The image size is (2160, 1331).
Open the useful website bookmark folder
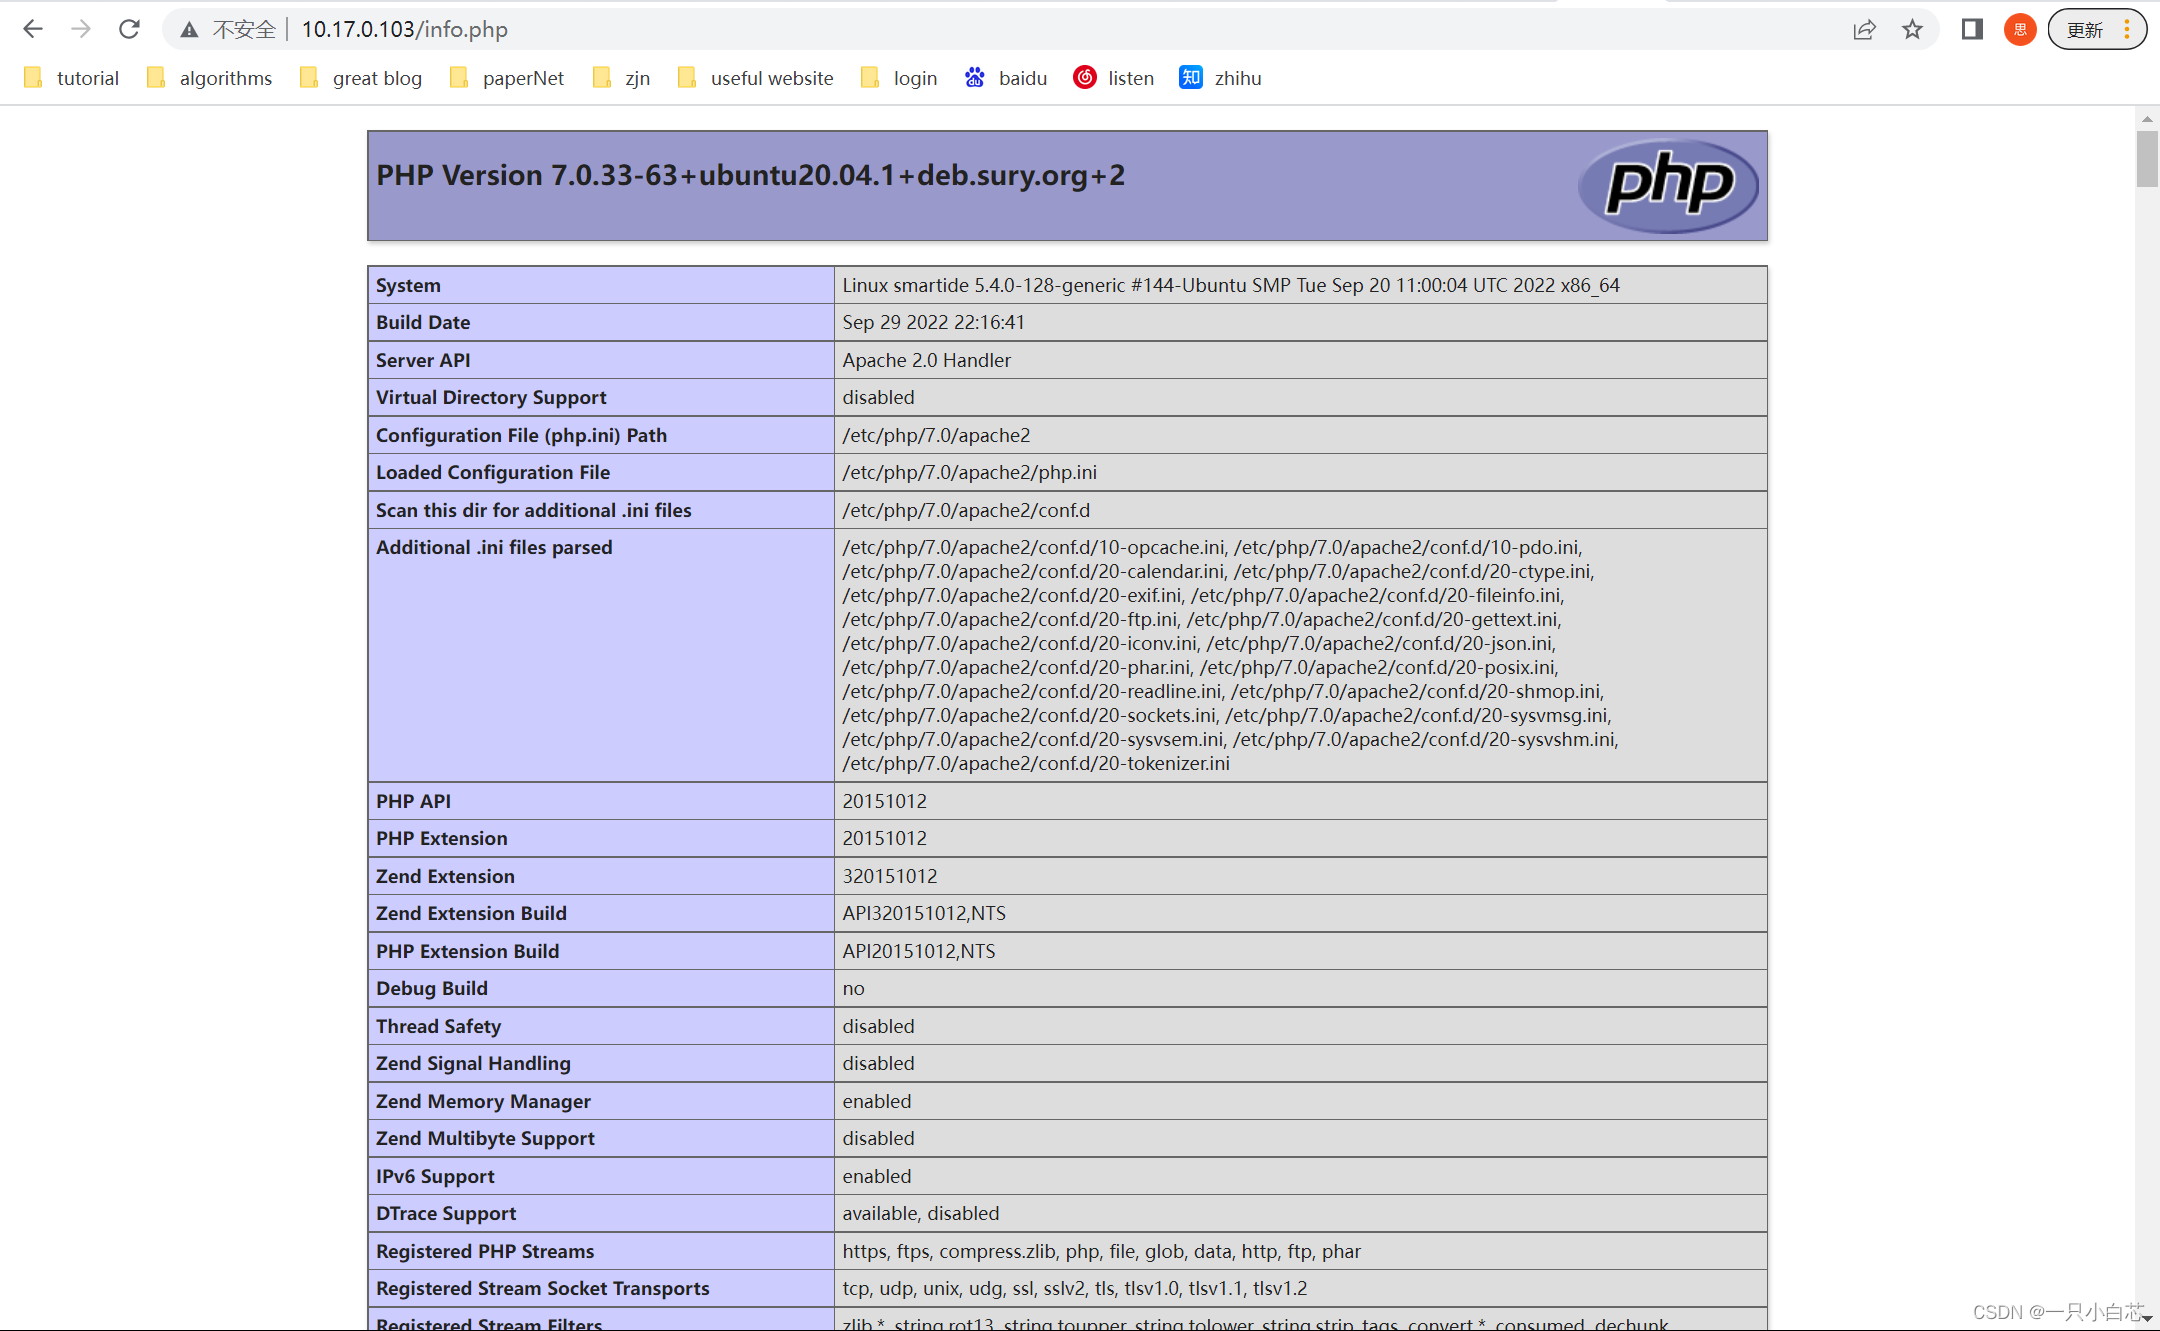pos(755,78)
